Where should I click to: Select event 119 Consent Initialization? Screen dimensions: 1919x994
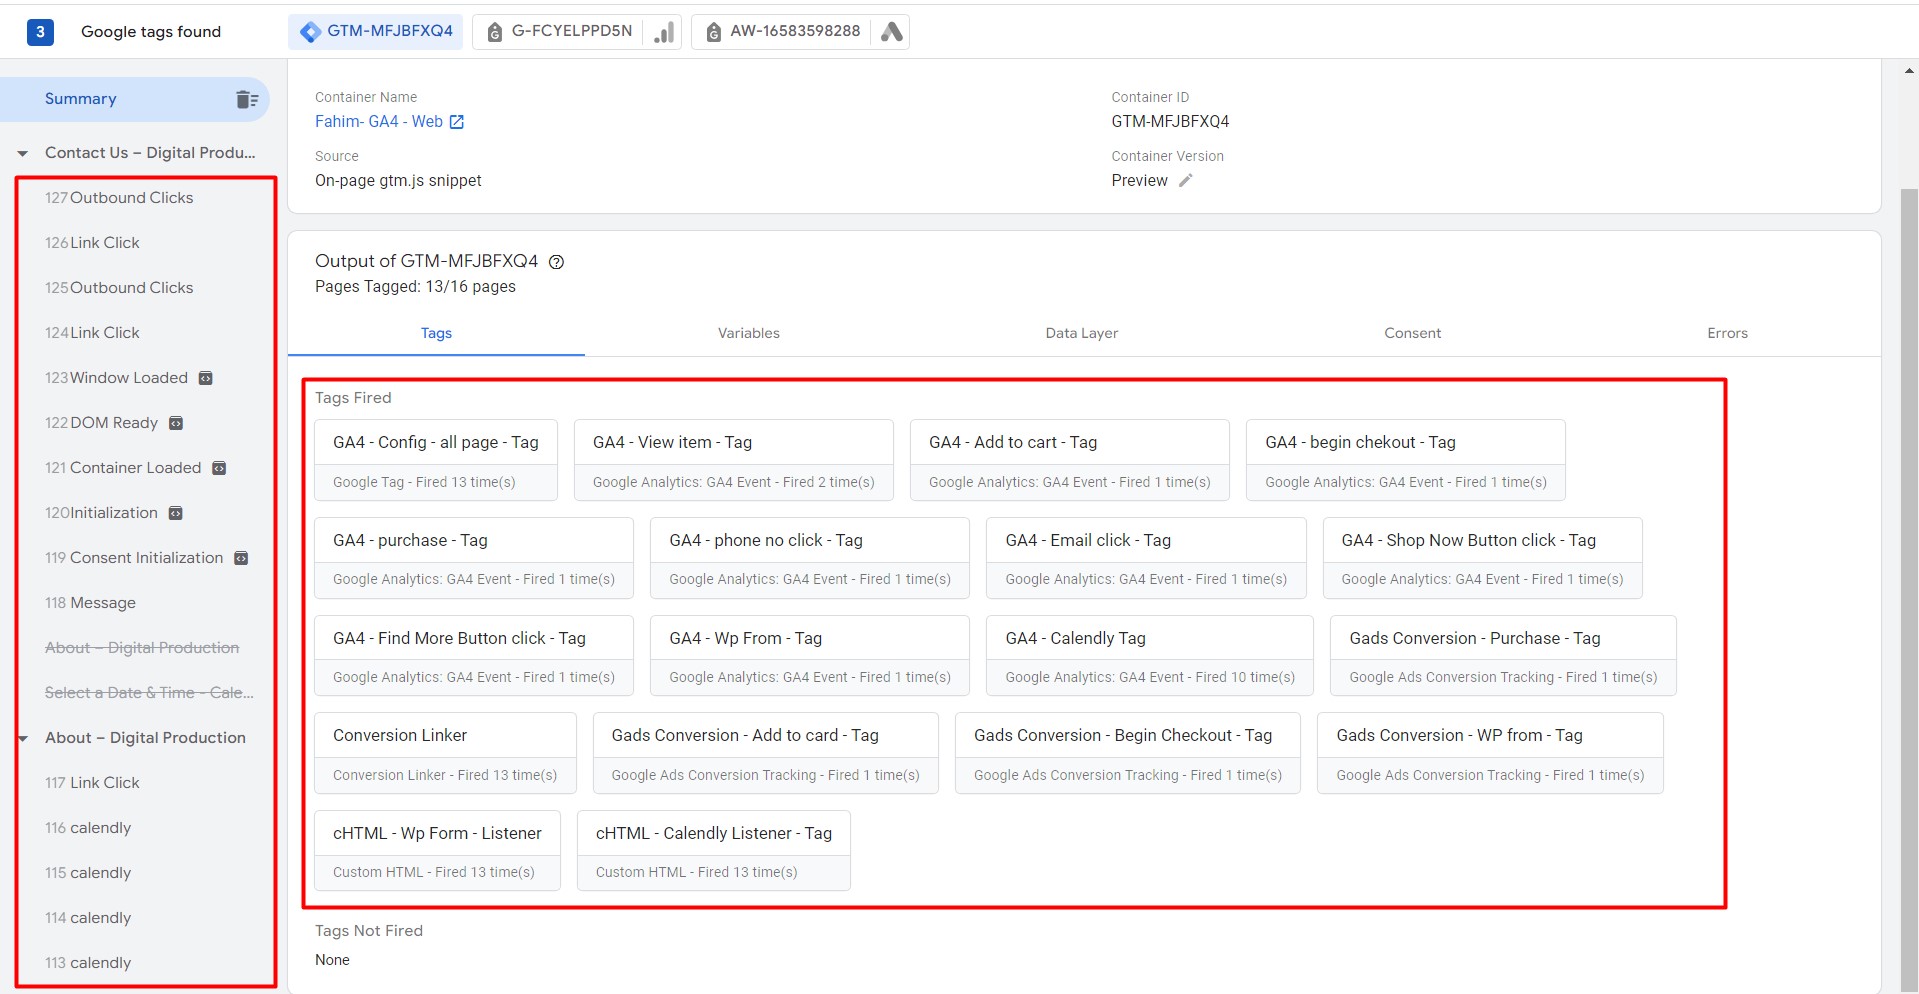click(x=134, y=558)
